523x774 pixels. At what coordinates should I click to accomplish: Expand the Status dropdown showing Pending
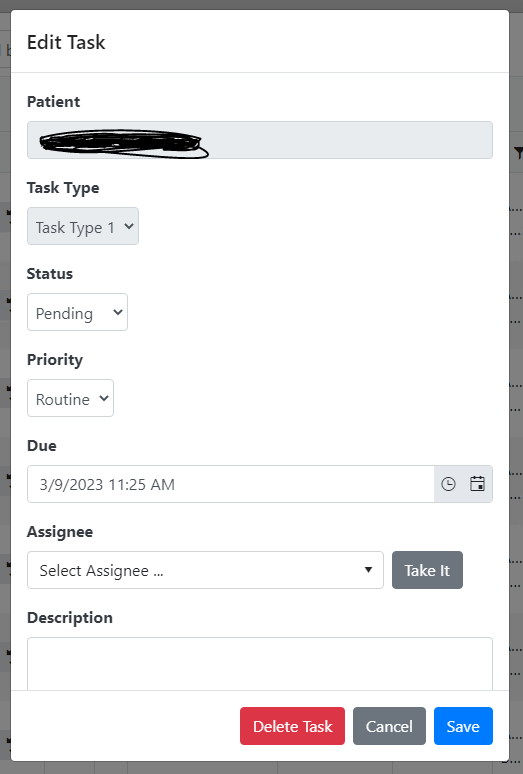[77, 312]
